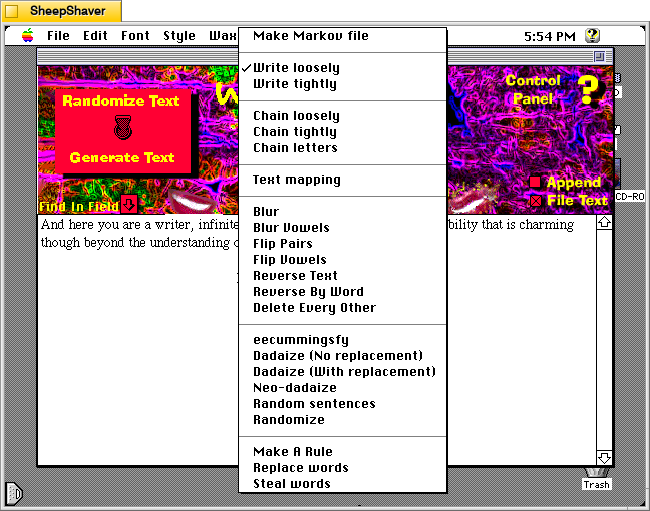Click the Control Panel label
650x511 pixels.
click(x=533, y=90)
